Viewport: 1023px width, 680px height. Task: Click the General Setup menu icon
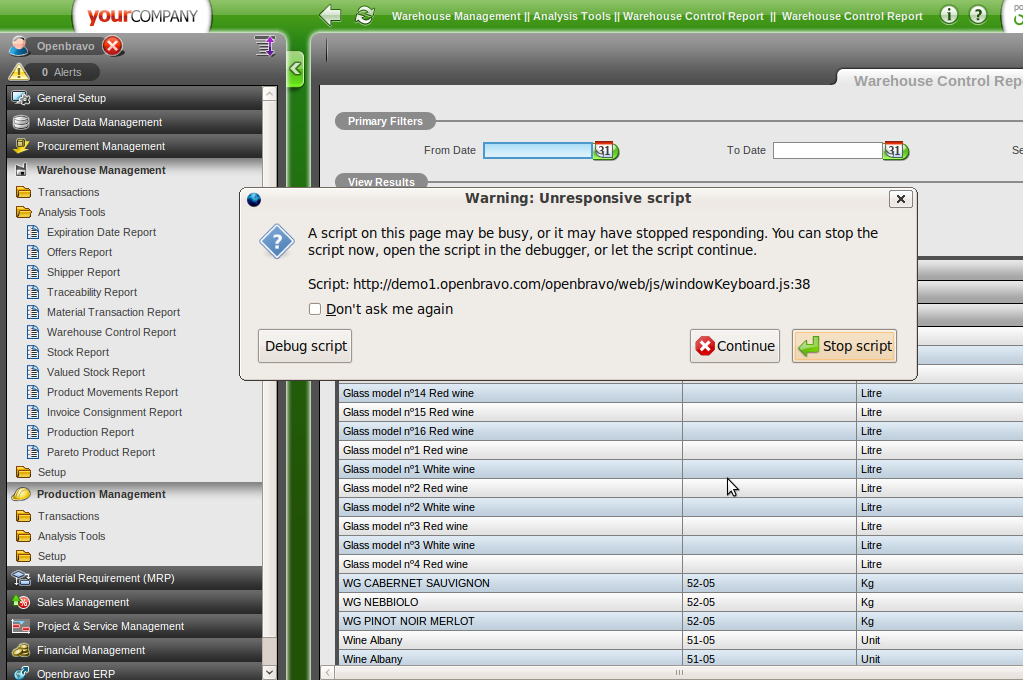point(21,98)
